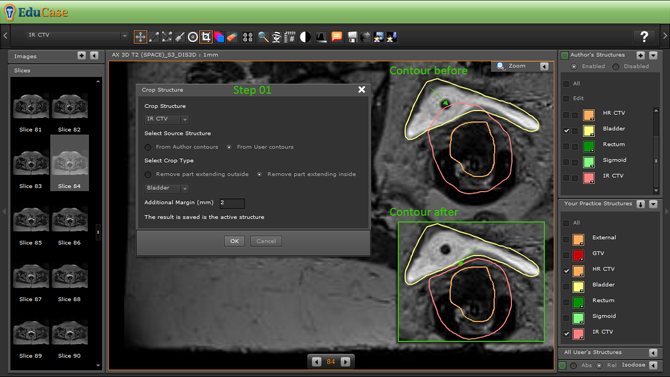Collapse Author's Structures with the down arrow
Image resolution: width=670 pixels, height=377 pixels.
653,55
